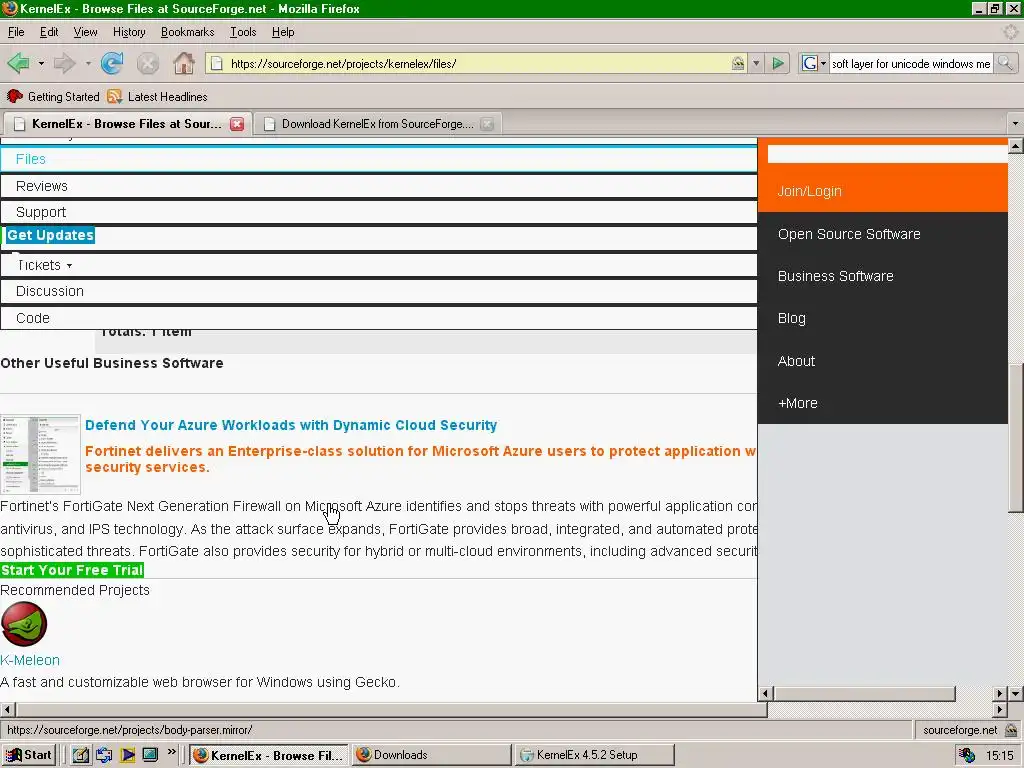Click the search magnifier icon in search box
The width and height of the screenshot is (1024, 768).
coord(1005,63)
